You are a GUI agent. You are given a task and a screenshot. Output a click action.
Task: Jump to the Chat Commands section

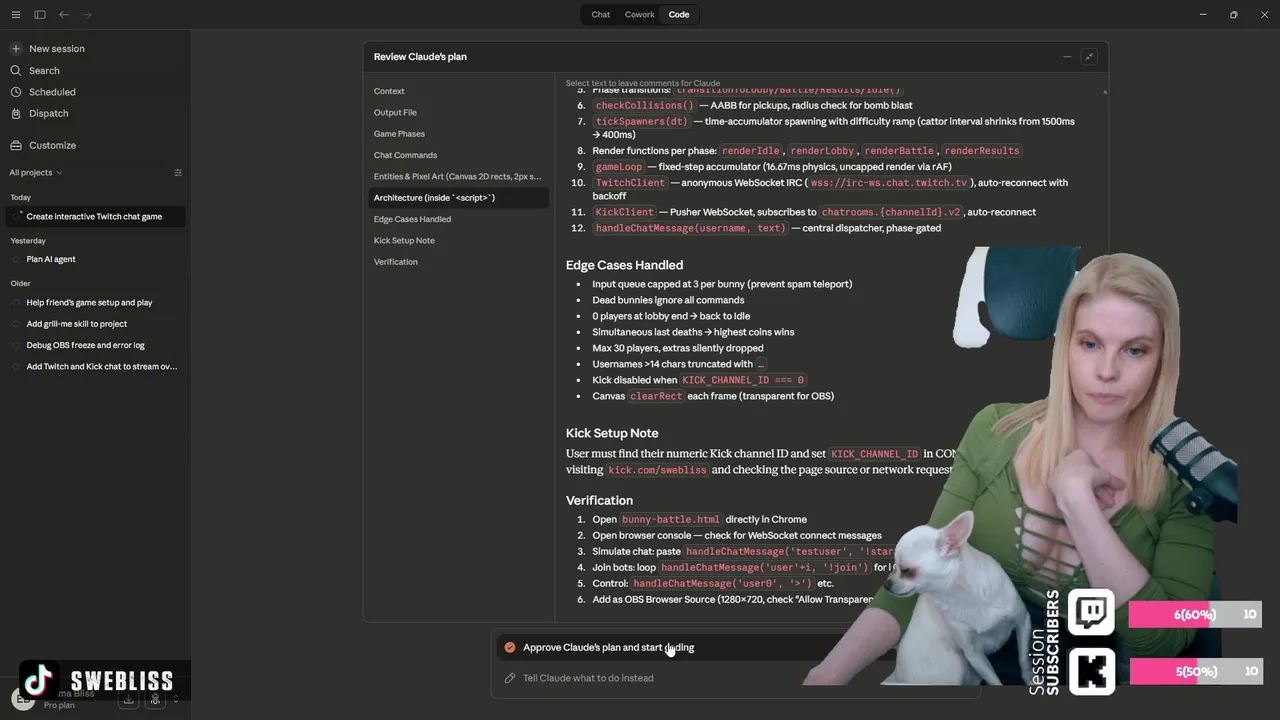405,155
